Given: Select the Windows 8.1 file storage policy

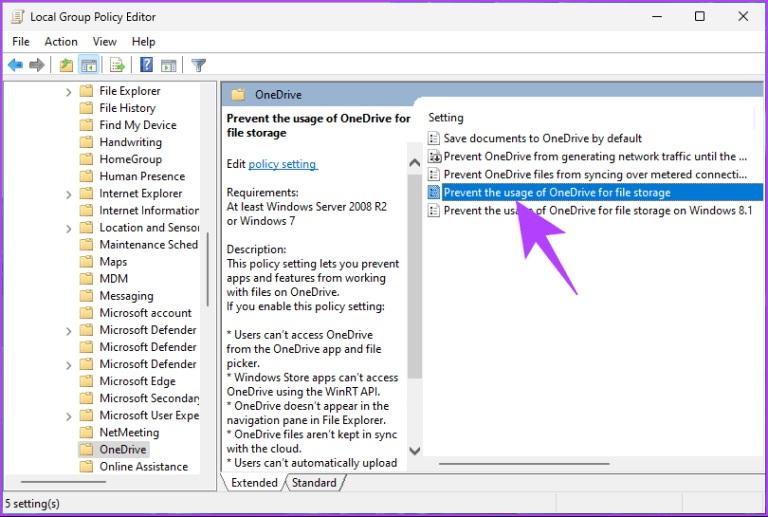Looking at the screenshot, I should point(597,211).
